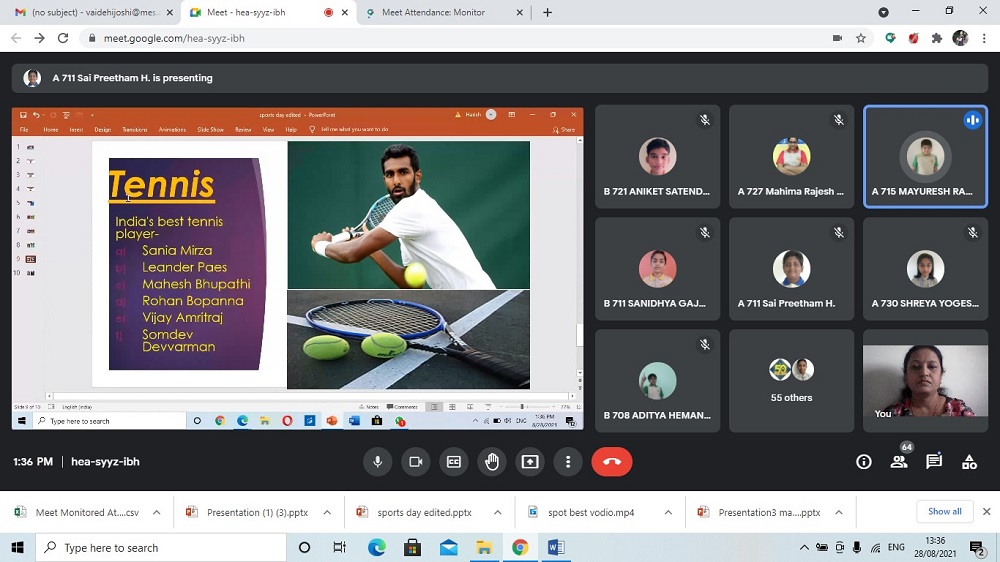Expand options for spot best vodio.mp4 download

[x=668, y=513]
